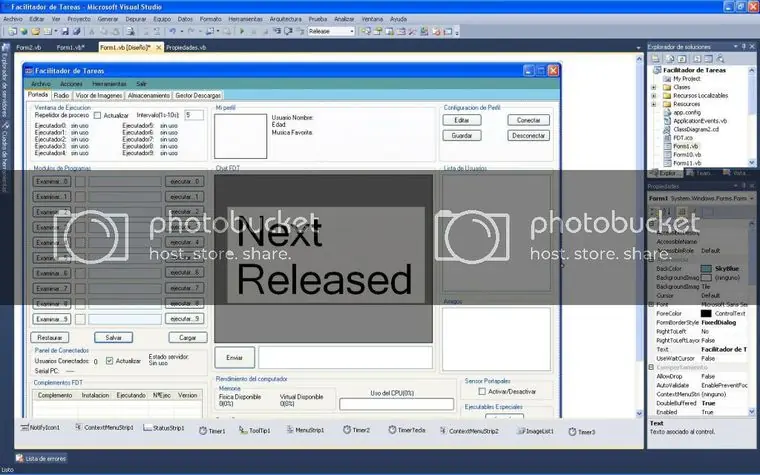
Task: Open the Explorador de servidores side tab
Action: coord(5,80)
